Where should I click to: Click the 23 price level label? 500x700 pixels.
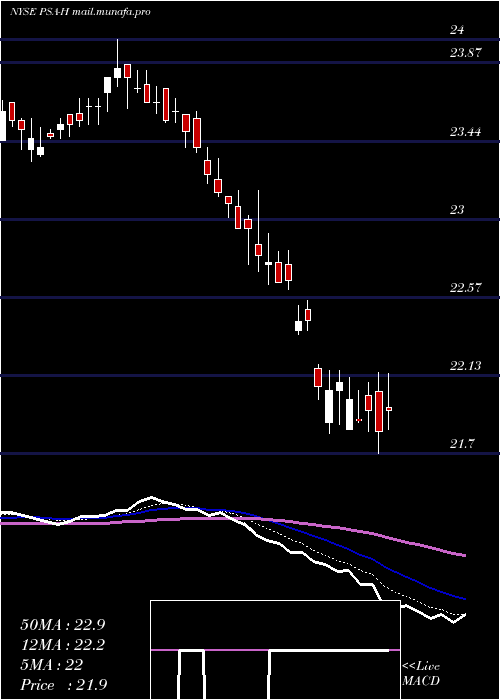457,209
